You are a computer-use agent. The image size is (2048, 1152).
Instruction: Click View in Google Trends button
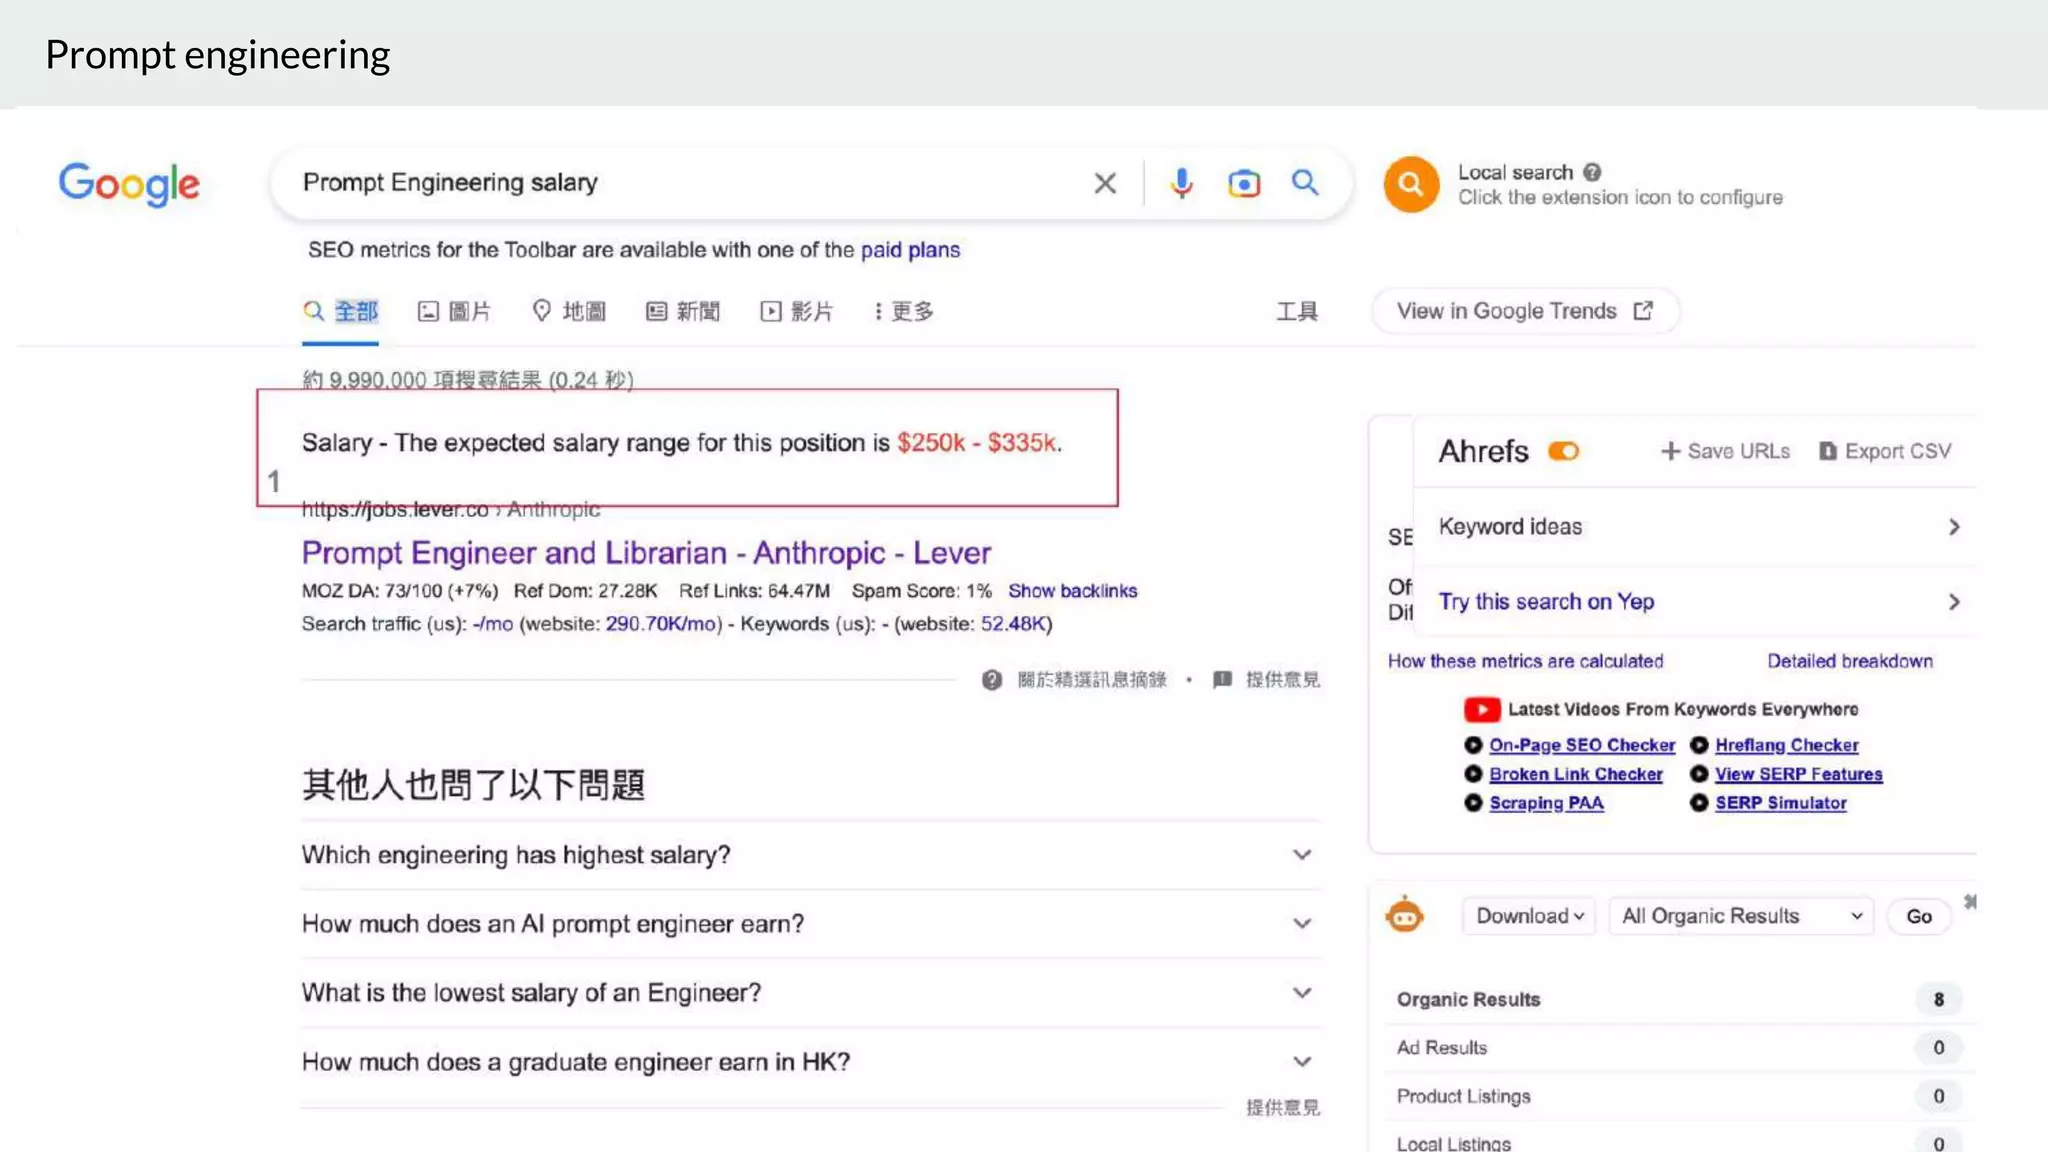tap(1524, 311)
